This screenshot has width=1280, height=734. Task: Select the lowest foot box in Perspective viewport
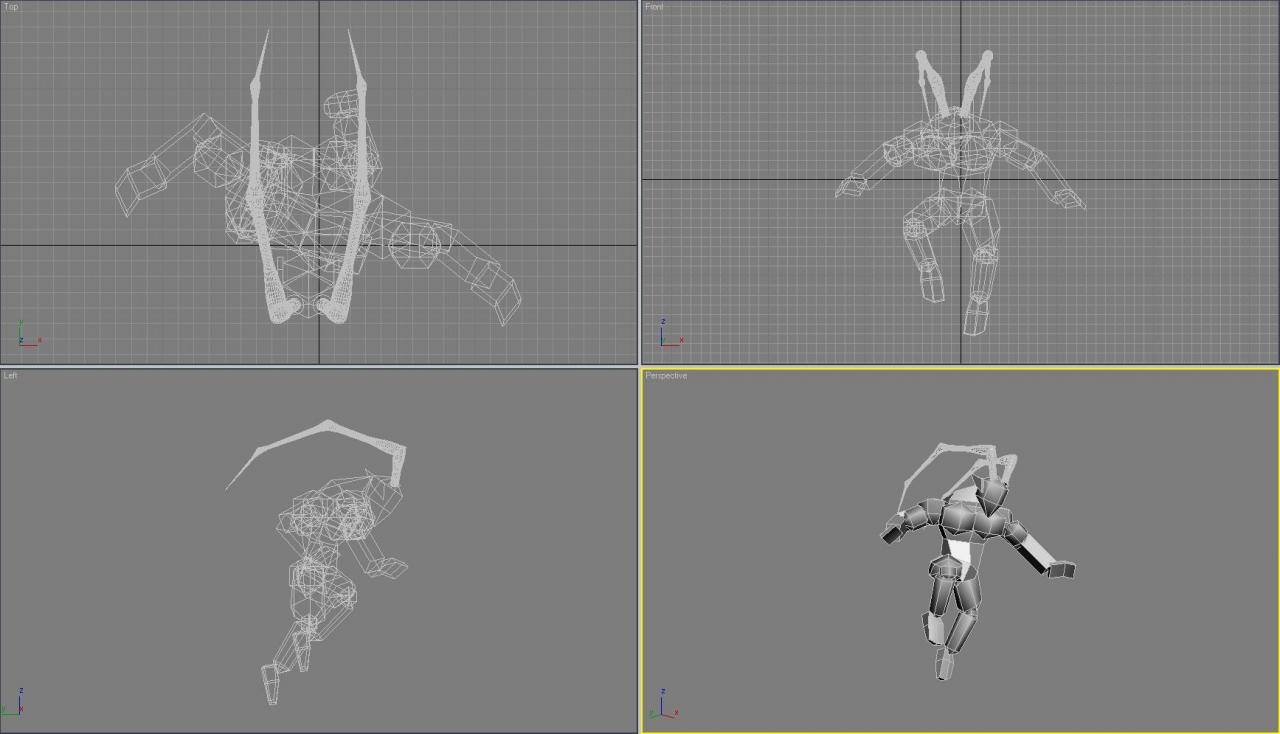tap(944, 664)
